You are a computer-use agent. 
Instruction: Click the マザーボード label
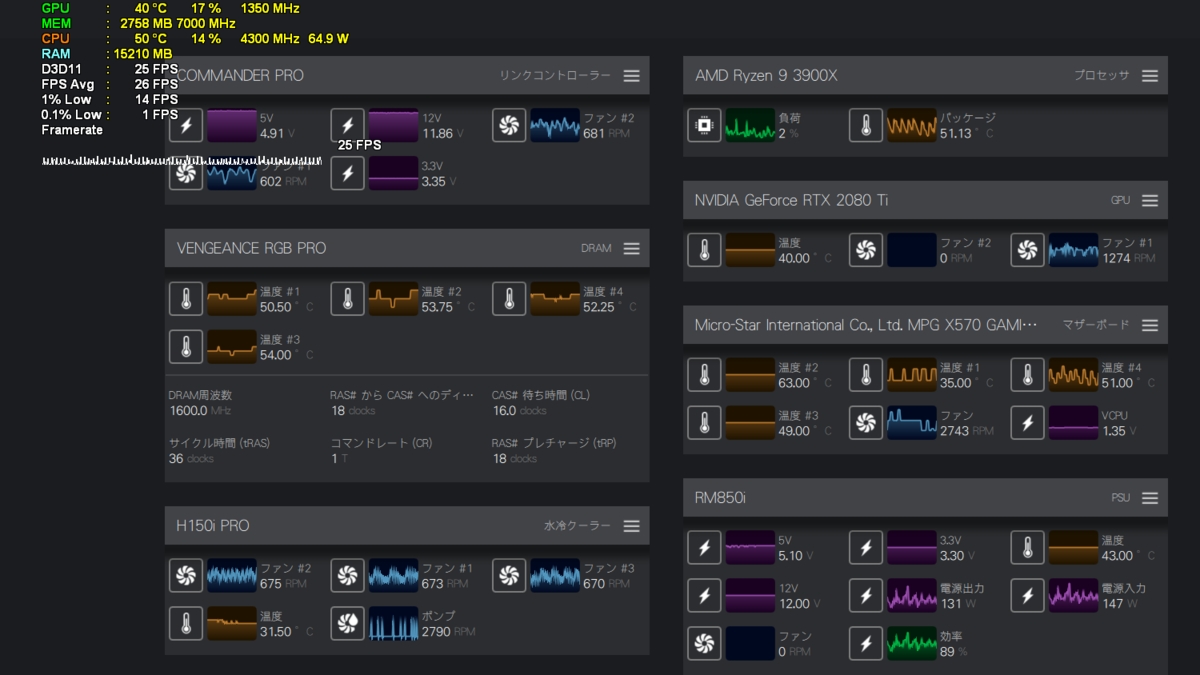(x=1096, y=326)
